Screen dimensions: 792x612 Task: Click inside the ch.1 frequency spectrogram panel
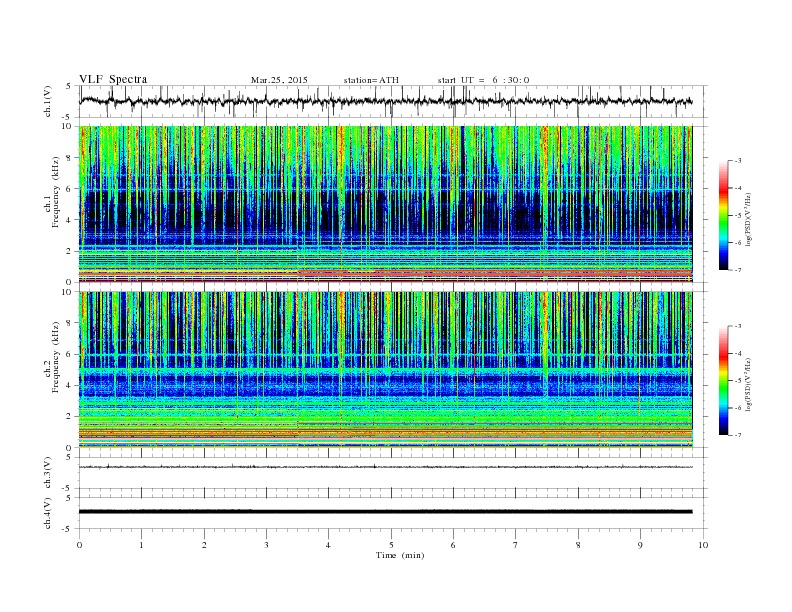point(386,204)
